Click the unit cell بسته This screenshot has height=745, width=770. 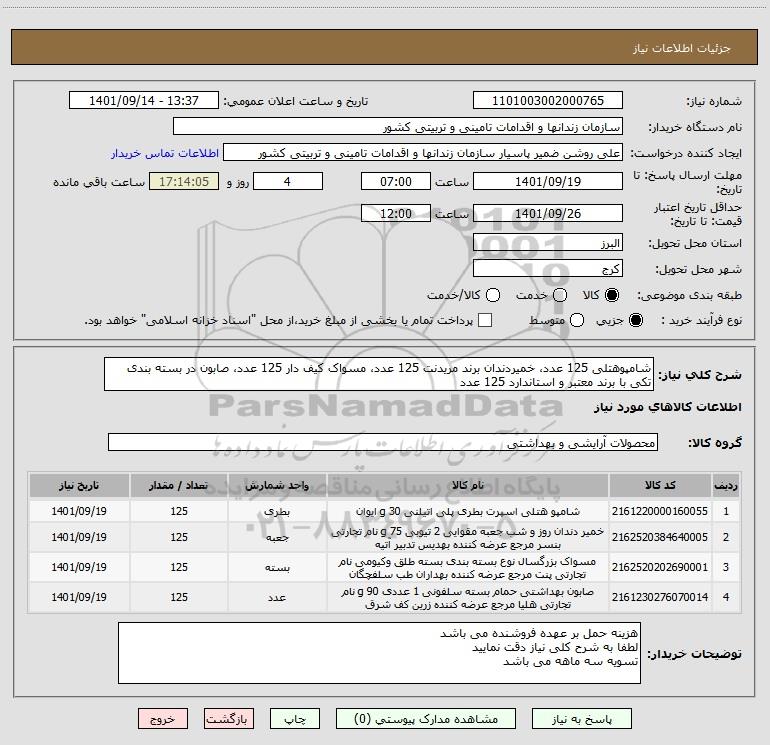(277, 567)
